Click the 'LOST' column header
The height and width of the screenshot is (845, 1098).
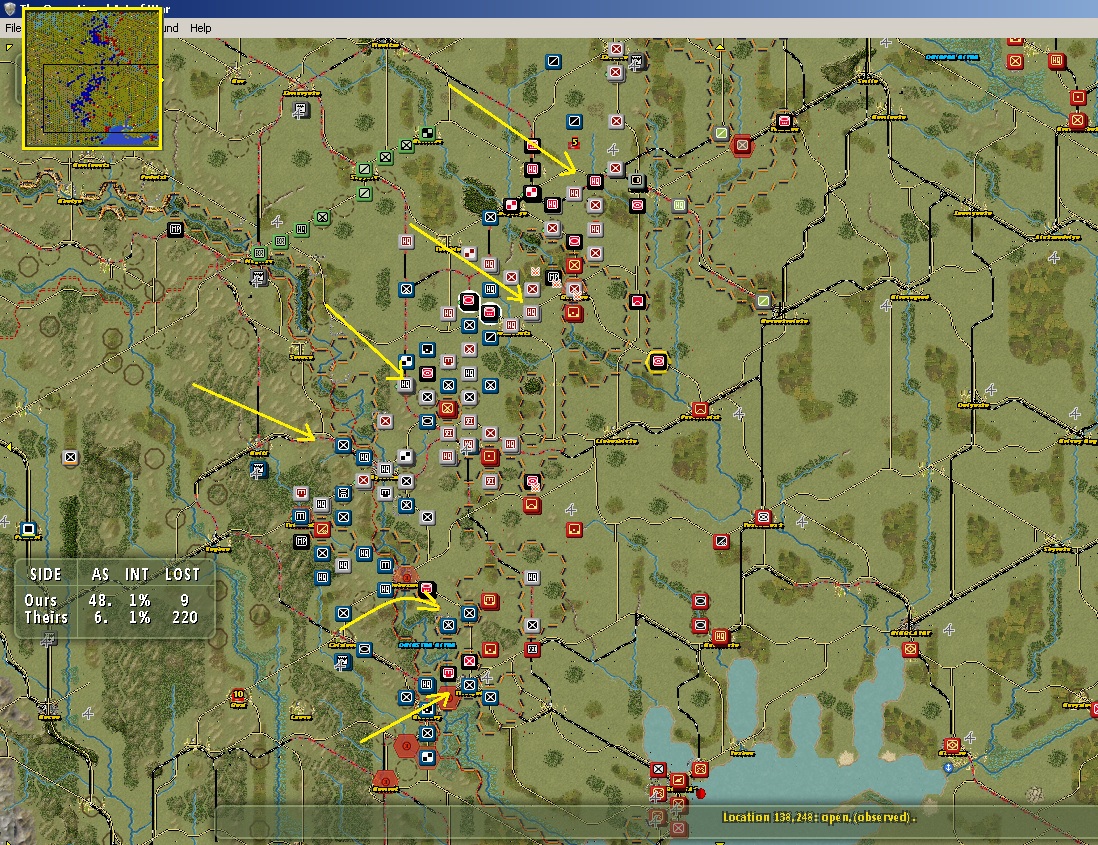pos(182,574)
